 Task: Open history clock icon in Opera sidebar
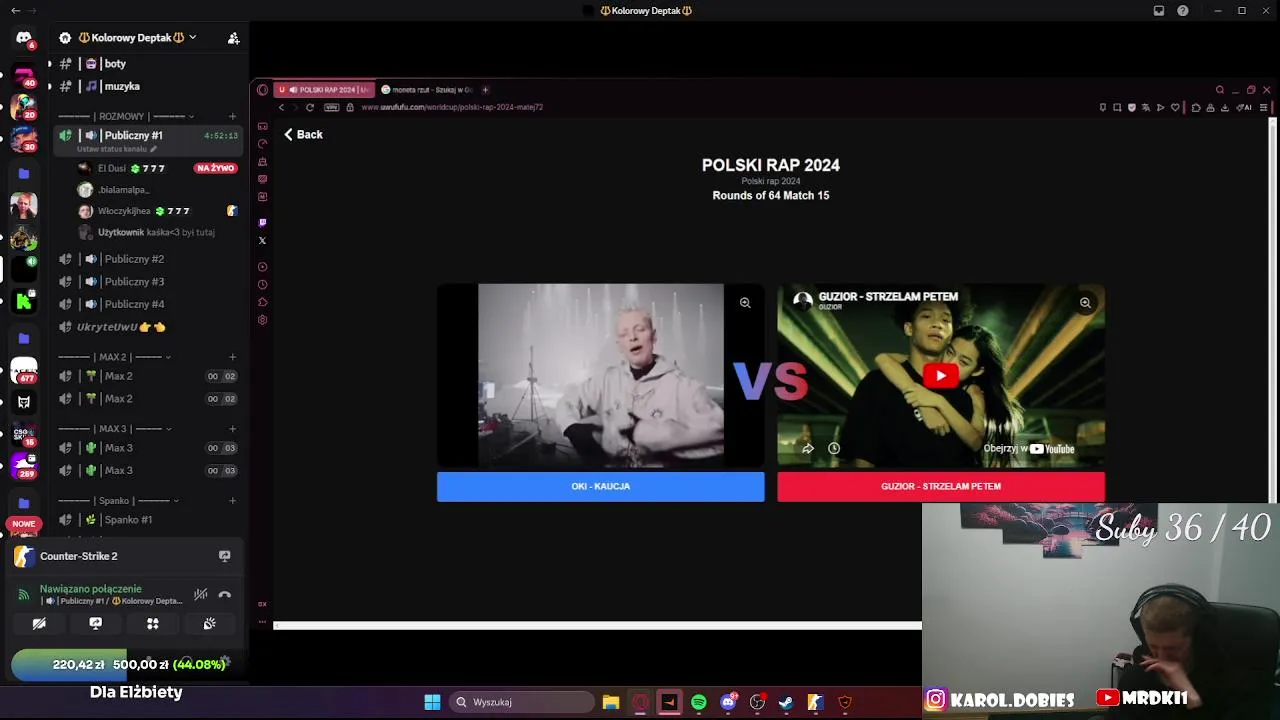tap(262, 284)
